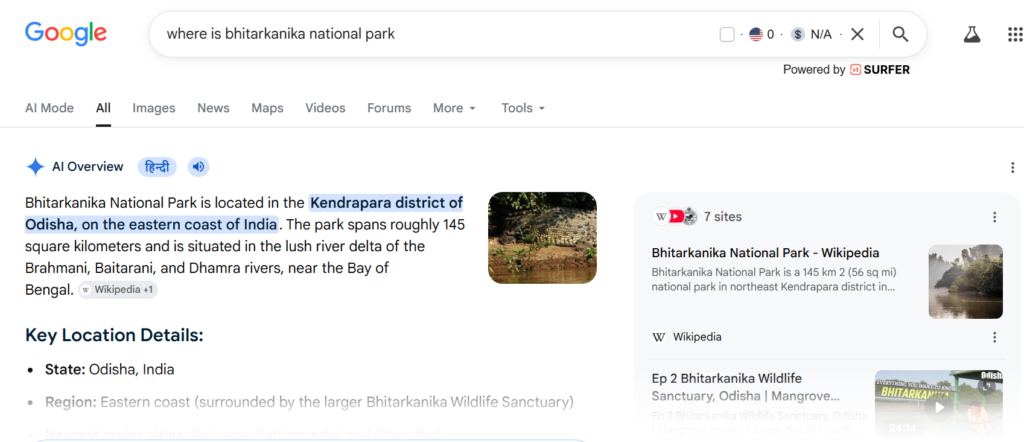Screen dimensions: 1024x442
Task: Open the 7 sites panel three-dot menu
Action: click(x=994, y=217)
